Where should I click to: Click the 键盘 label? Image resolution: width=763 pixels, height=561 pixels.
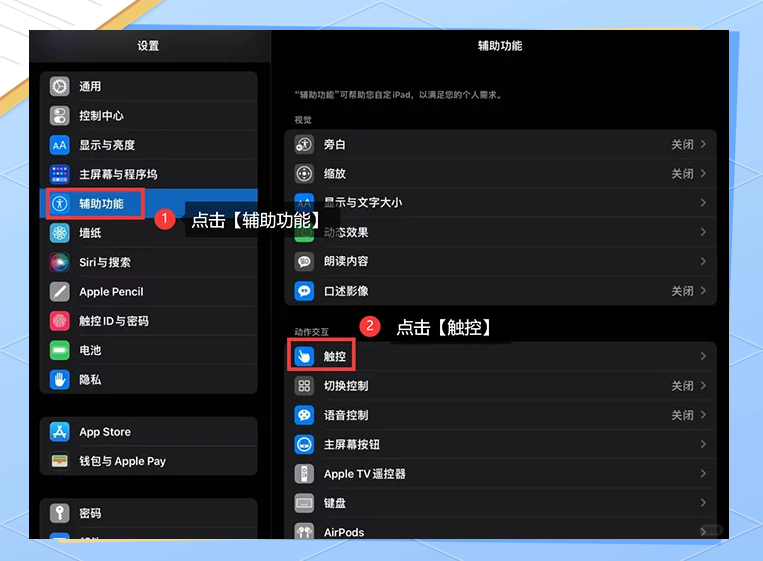coord(335,503)
